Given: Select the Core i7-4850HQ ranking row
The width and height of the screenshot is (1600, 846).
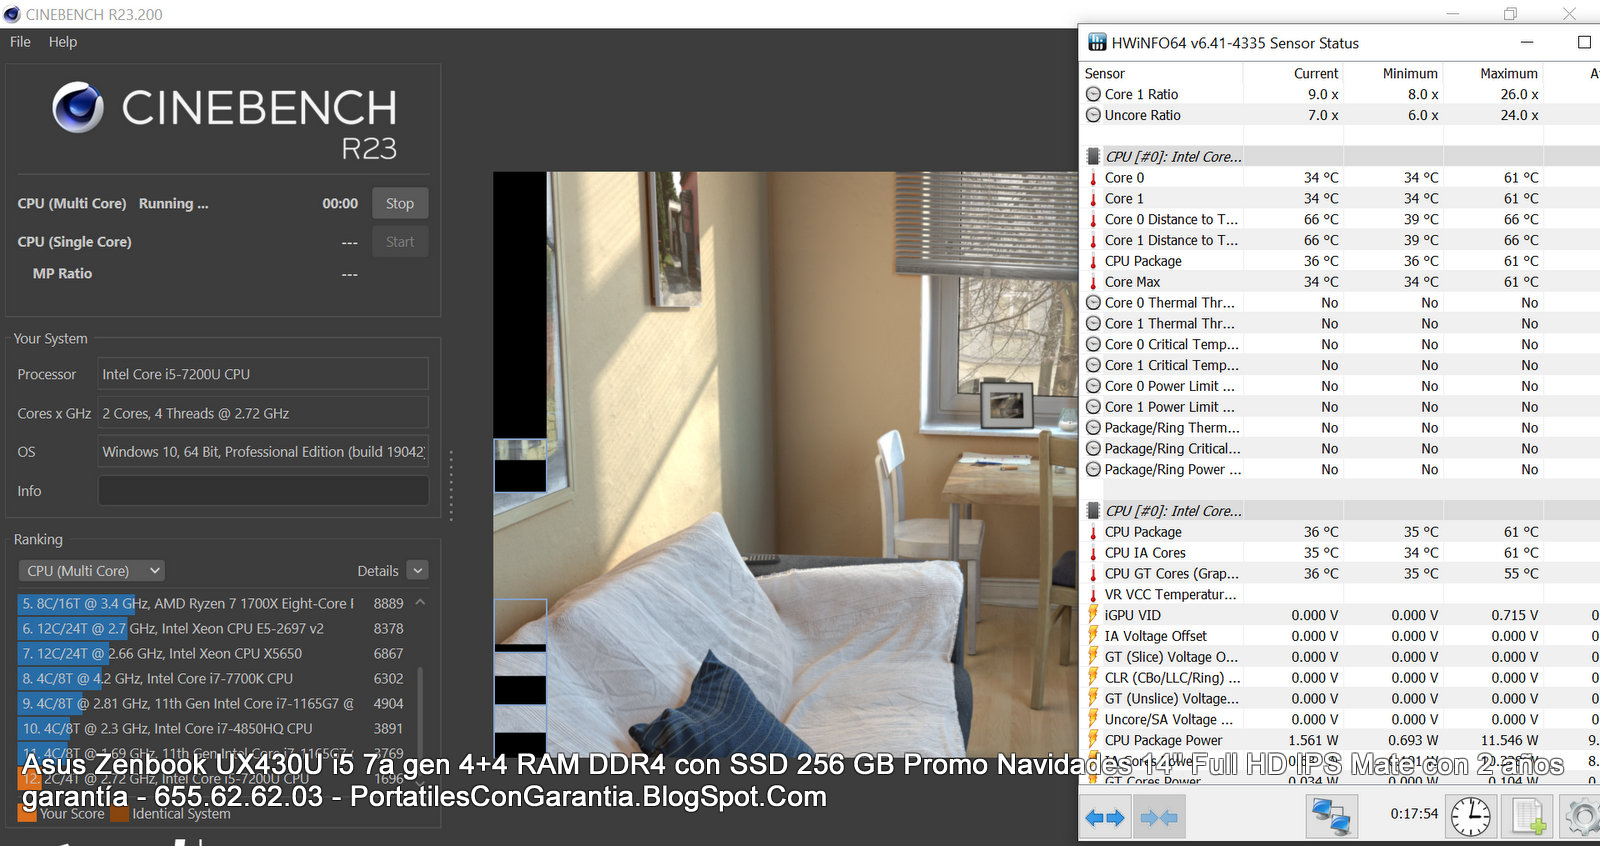Looking at the screenshot, I should tap(211, 729).
